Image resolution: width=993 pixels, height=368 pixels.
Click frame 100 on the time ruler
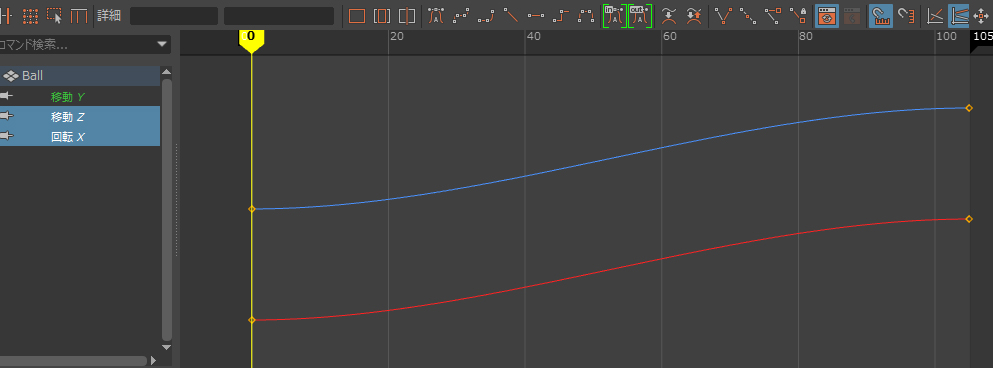(x=946, y=37)
